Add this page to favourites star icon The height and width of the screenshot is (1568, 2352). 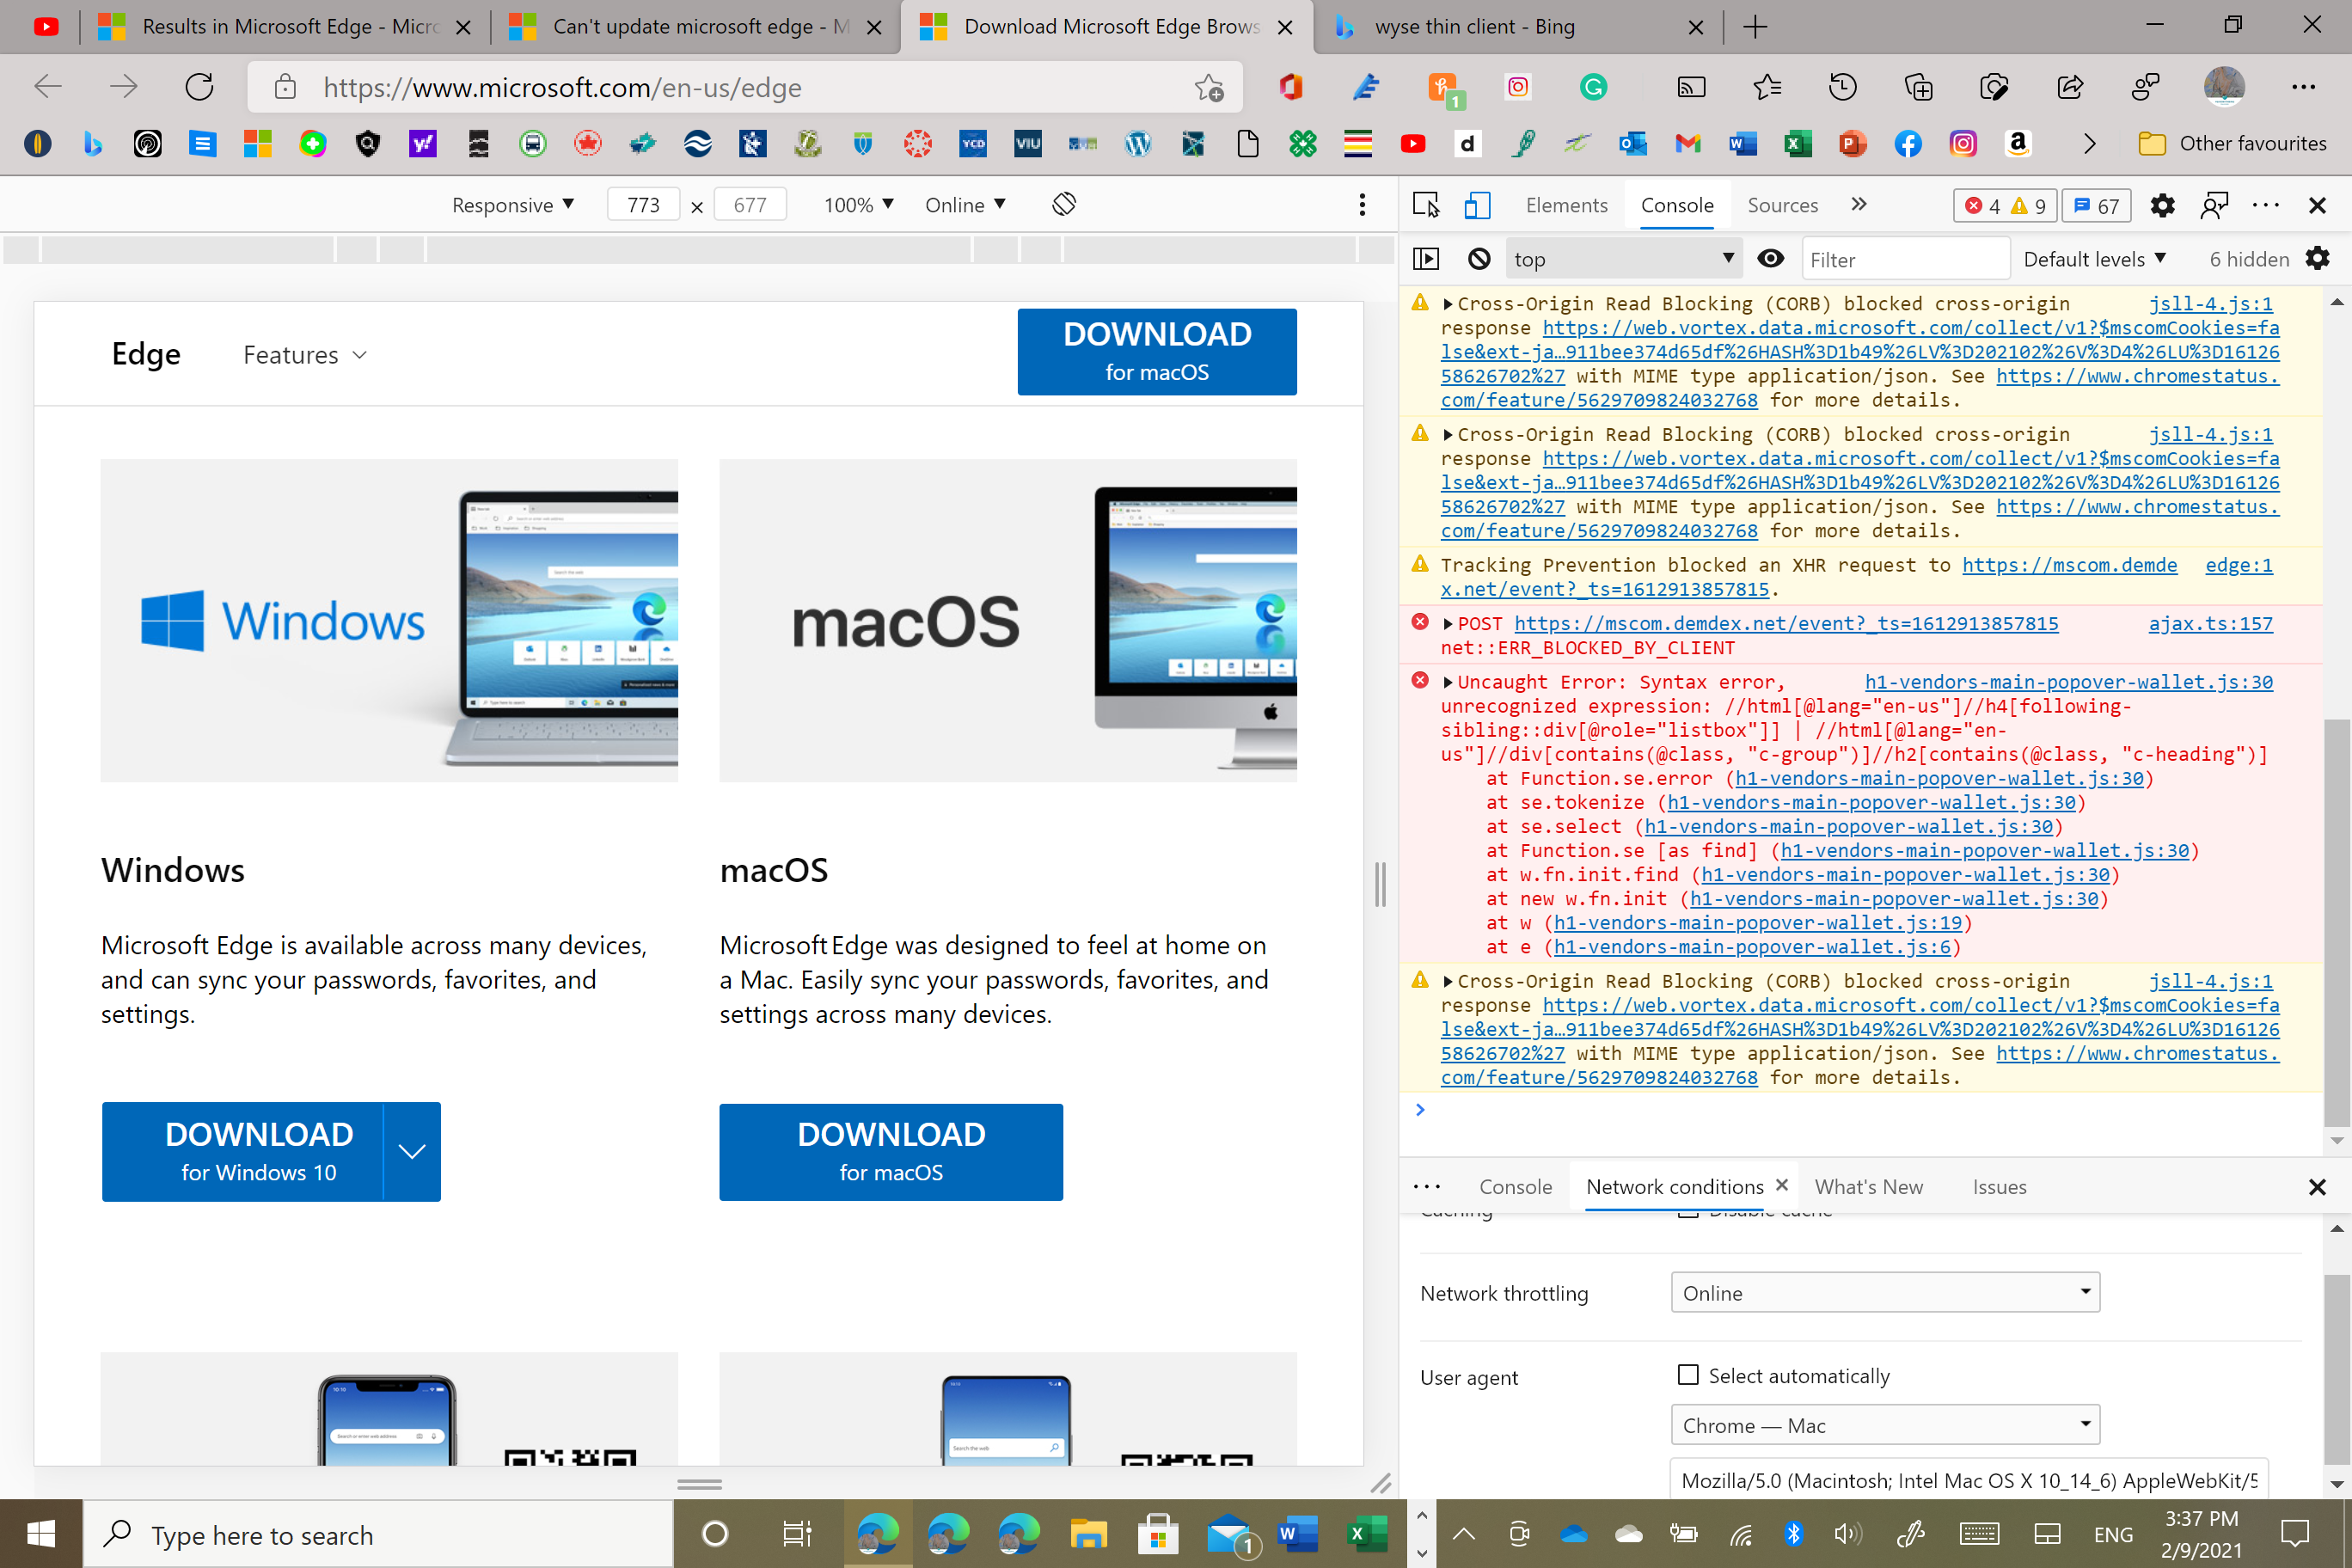point(1209,88)
